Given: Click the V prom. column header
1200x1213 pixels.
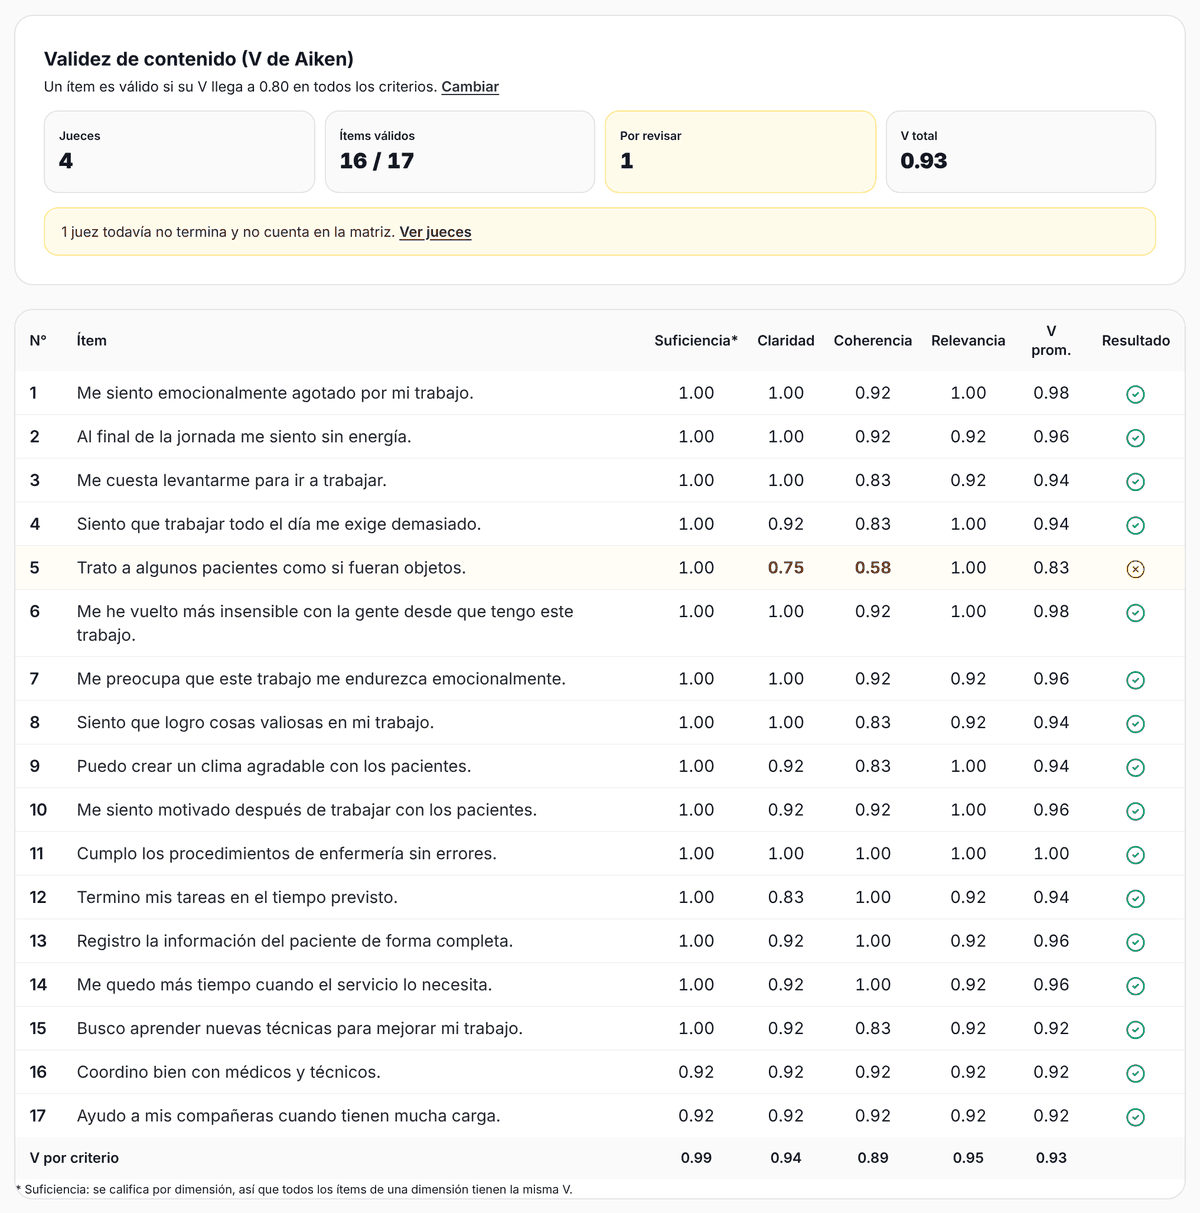Looking at the screenshot, I should pyautogui.click(x=1051, y=340).
